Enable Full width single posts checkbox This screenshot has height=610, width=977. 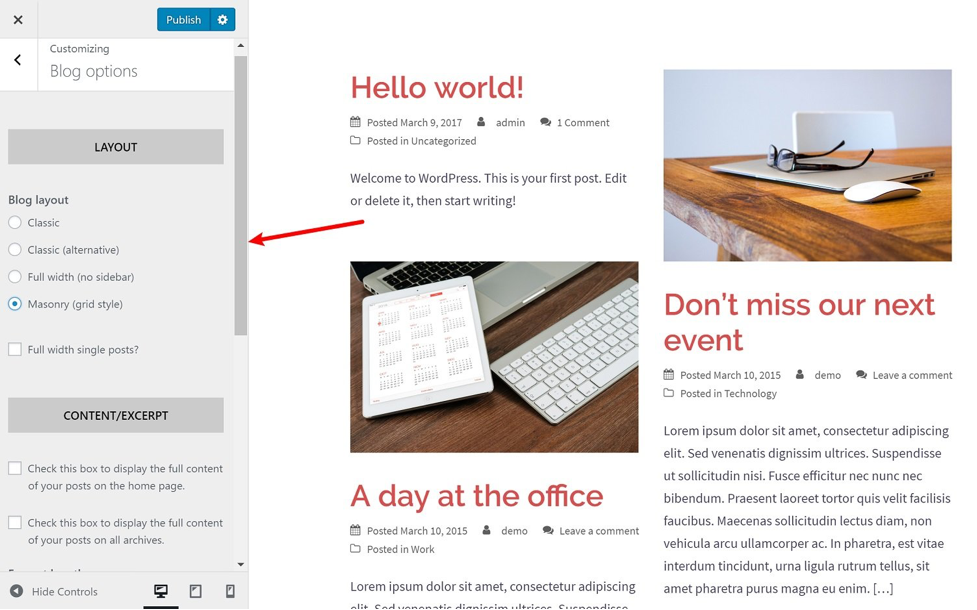point(15,349)
